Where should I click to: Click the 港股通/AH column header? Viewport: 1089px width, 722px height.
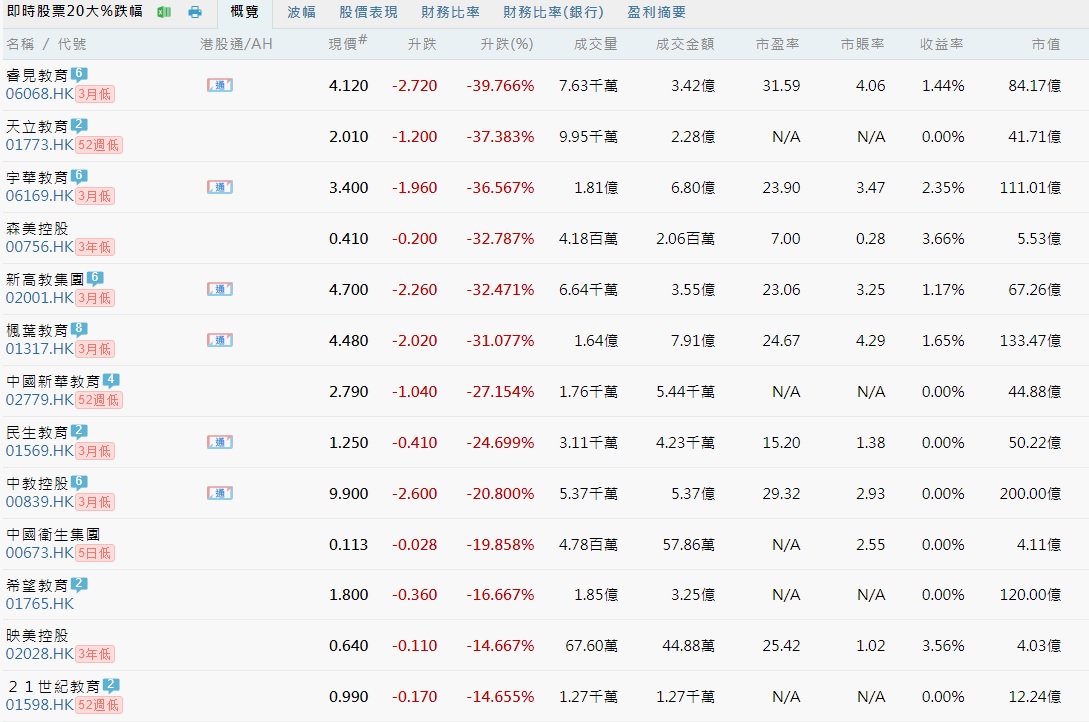coord(236,44)
